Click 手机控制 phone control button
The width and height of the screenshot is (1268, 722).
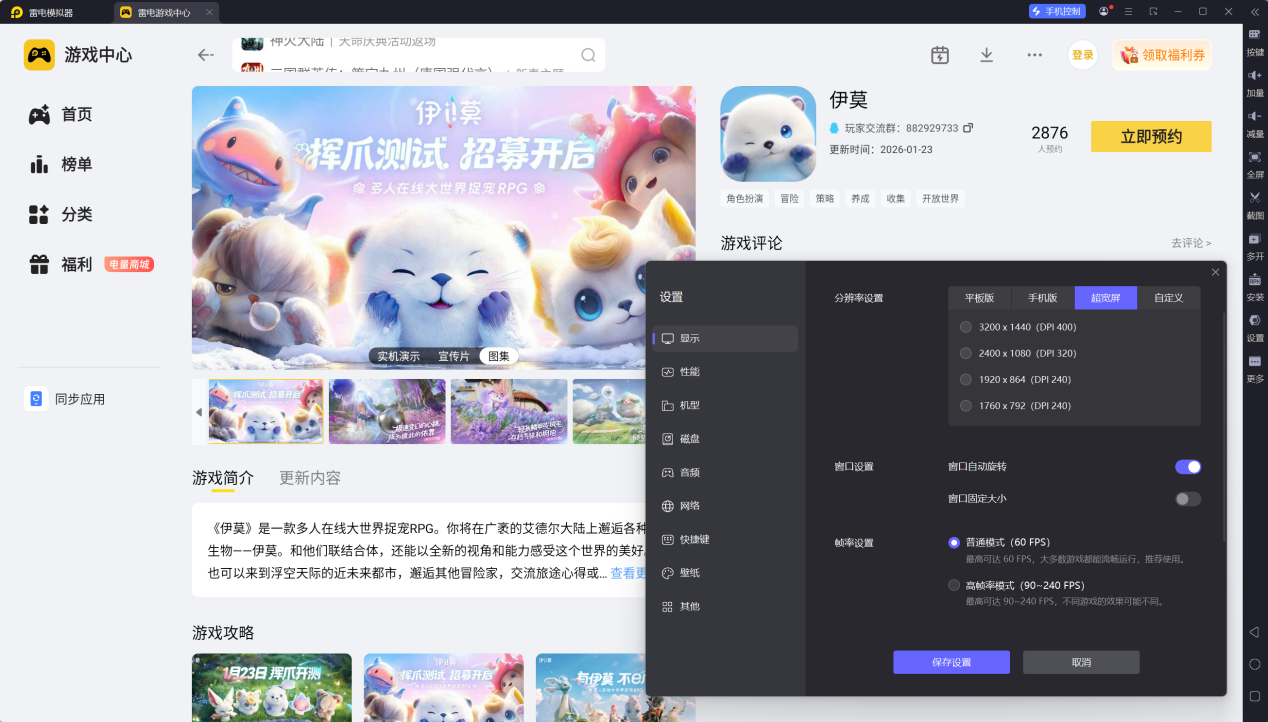coord(1057,12)
